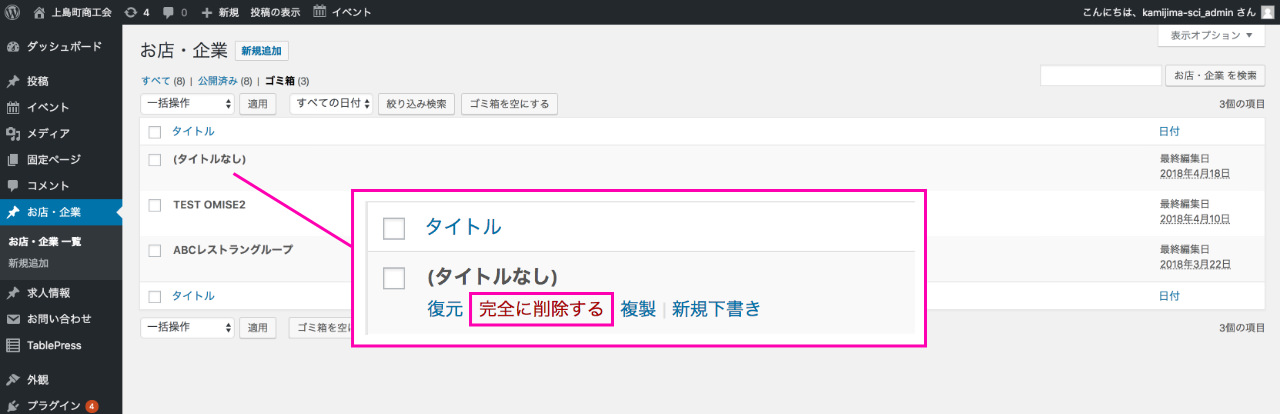Expand the すべての日付 date filter dropdown
The width and height of the screenshot is (1280, 414).
[x=330, y=104]
